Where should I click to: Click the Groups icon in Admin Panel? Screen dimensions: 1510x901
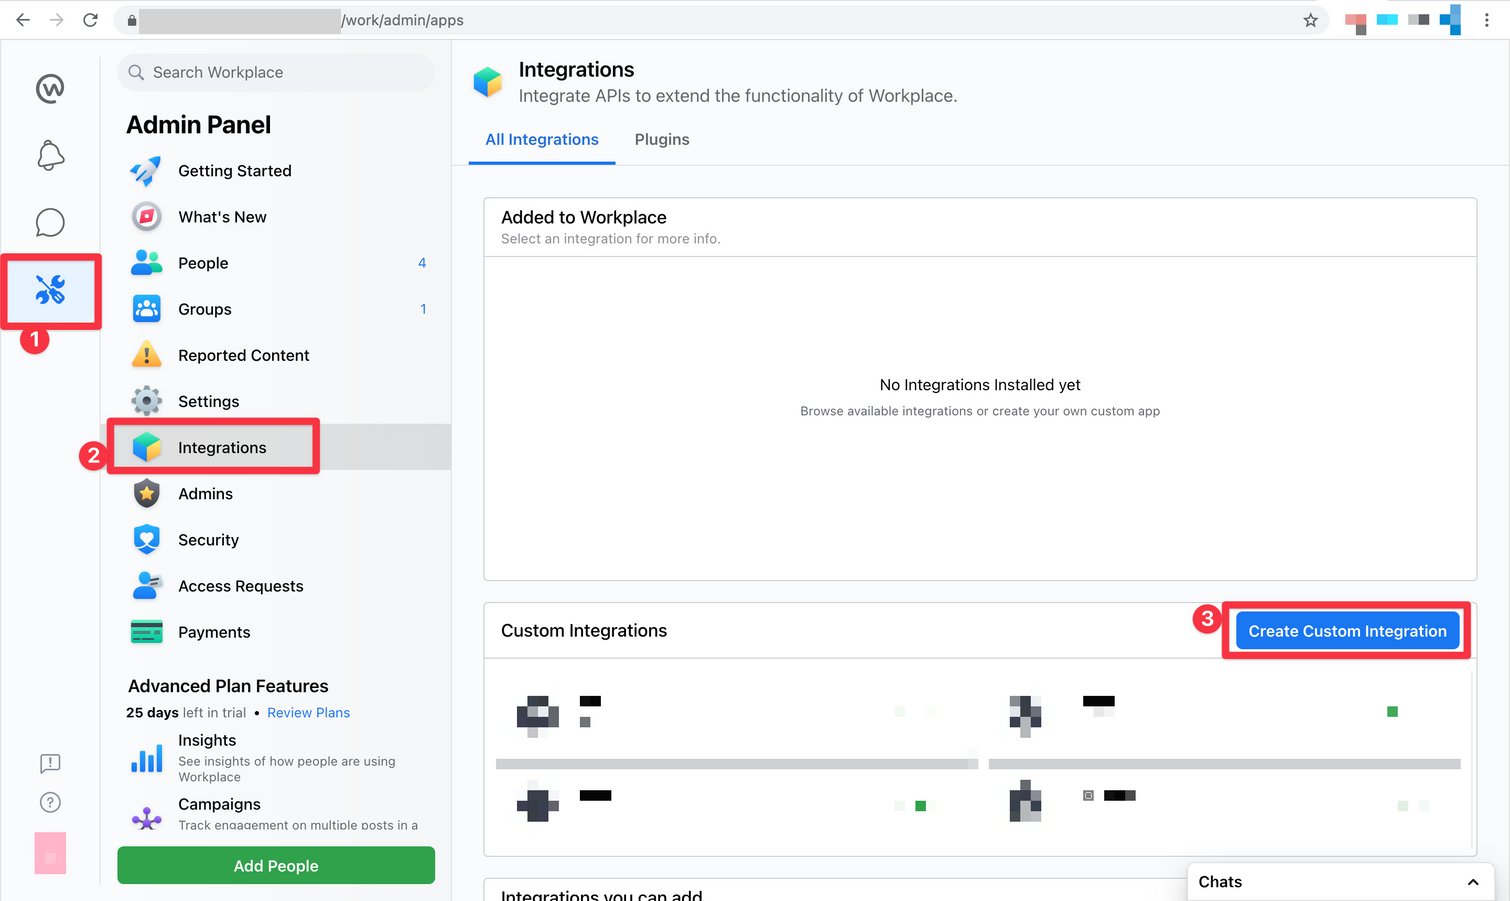tap(146, 309)
